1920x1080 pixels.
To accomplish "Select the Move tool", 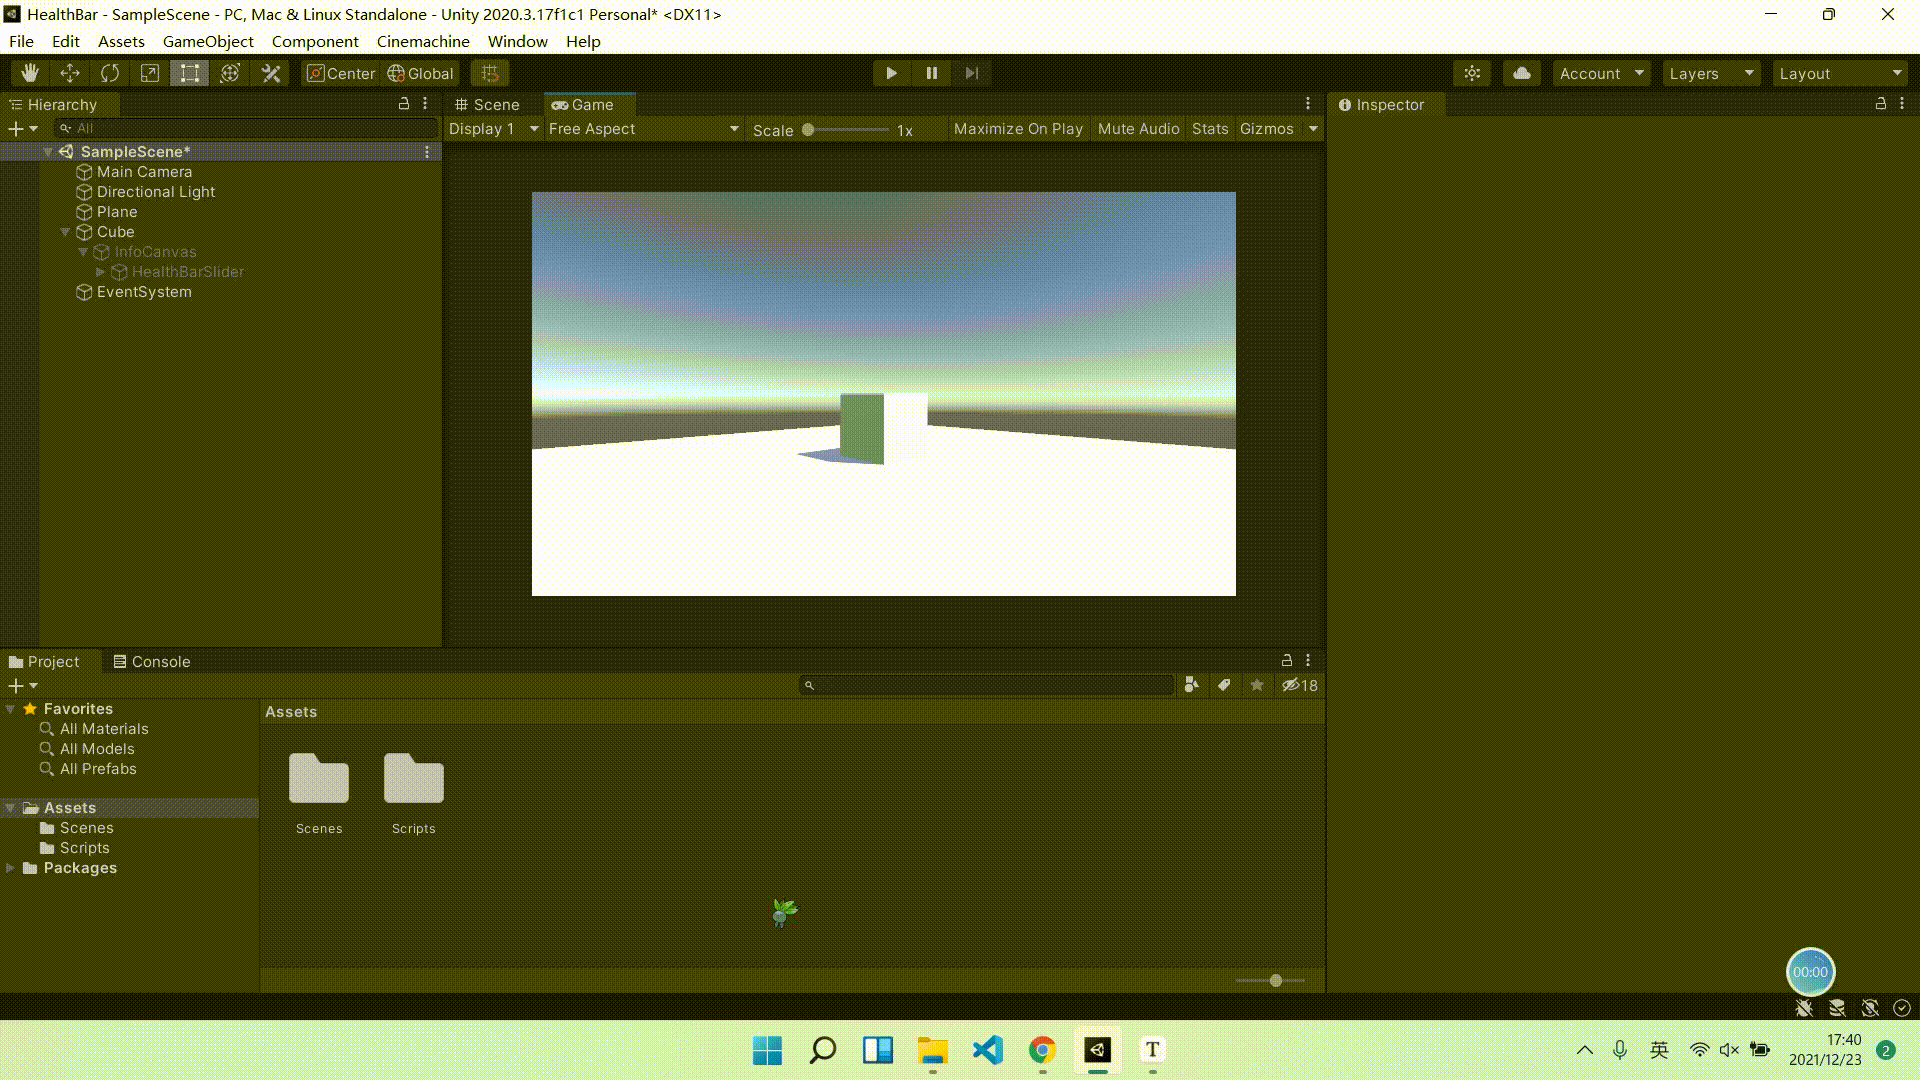I will coord(70,73).
